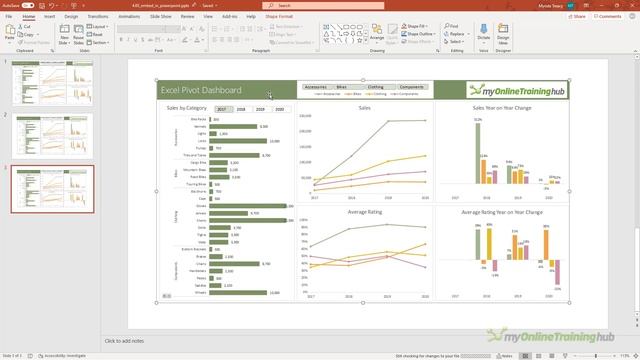Toggle Underline formatting
Image resolution: width=640 pixels, height=360 pixels.
[x=136, y=40]
